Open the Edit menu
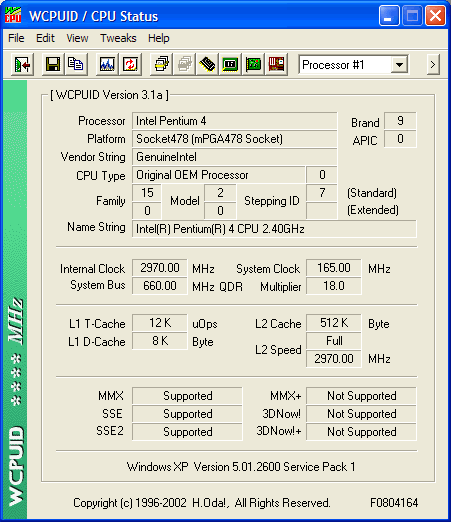This screenshot has height=522, width=451. 45,38
